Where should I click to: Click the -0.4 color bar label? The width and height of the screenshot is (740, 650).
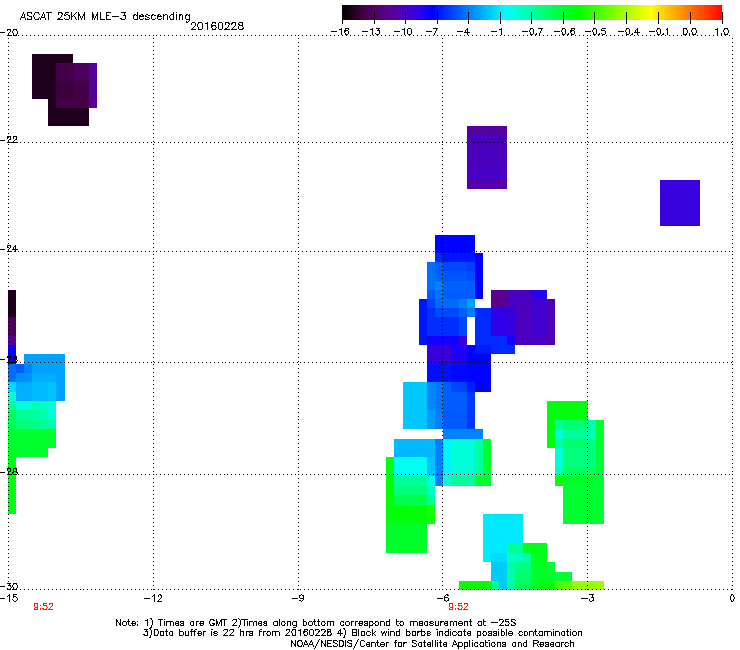(x=629, y=32)
